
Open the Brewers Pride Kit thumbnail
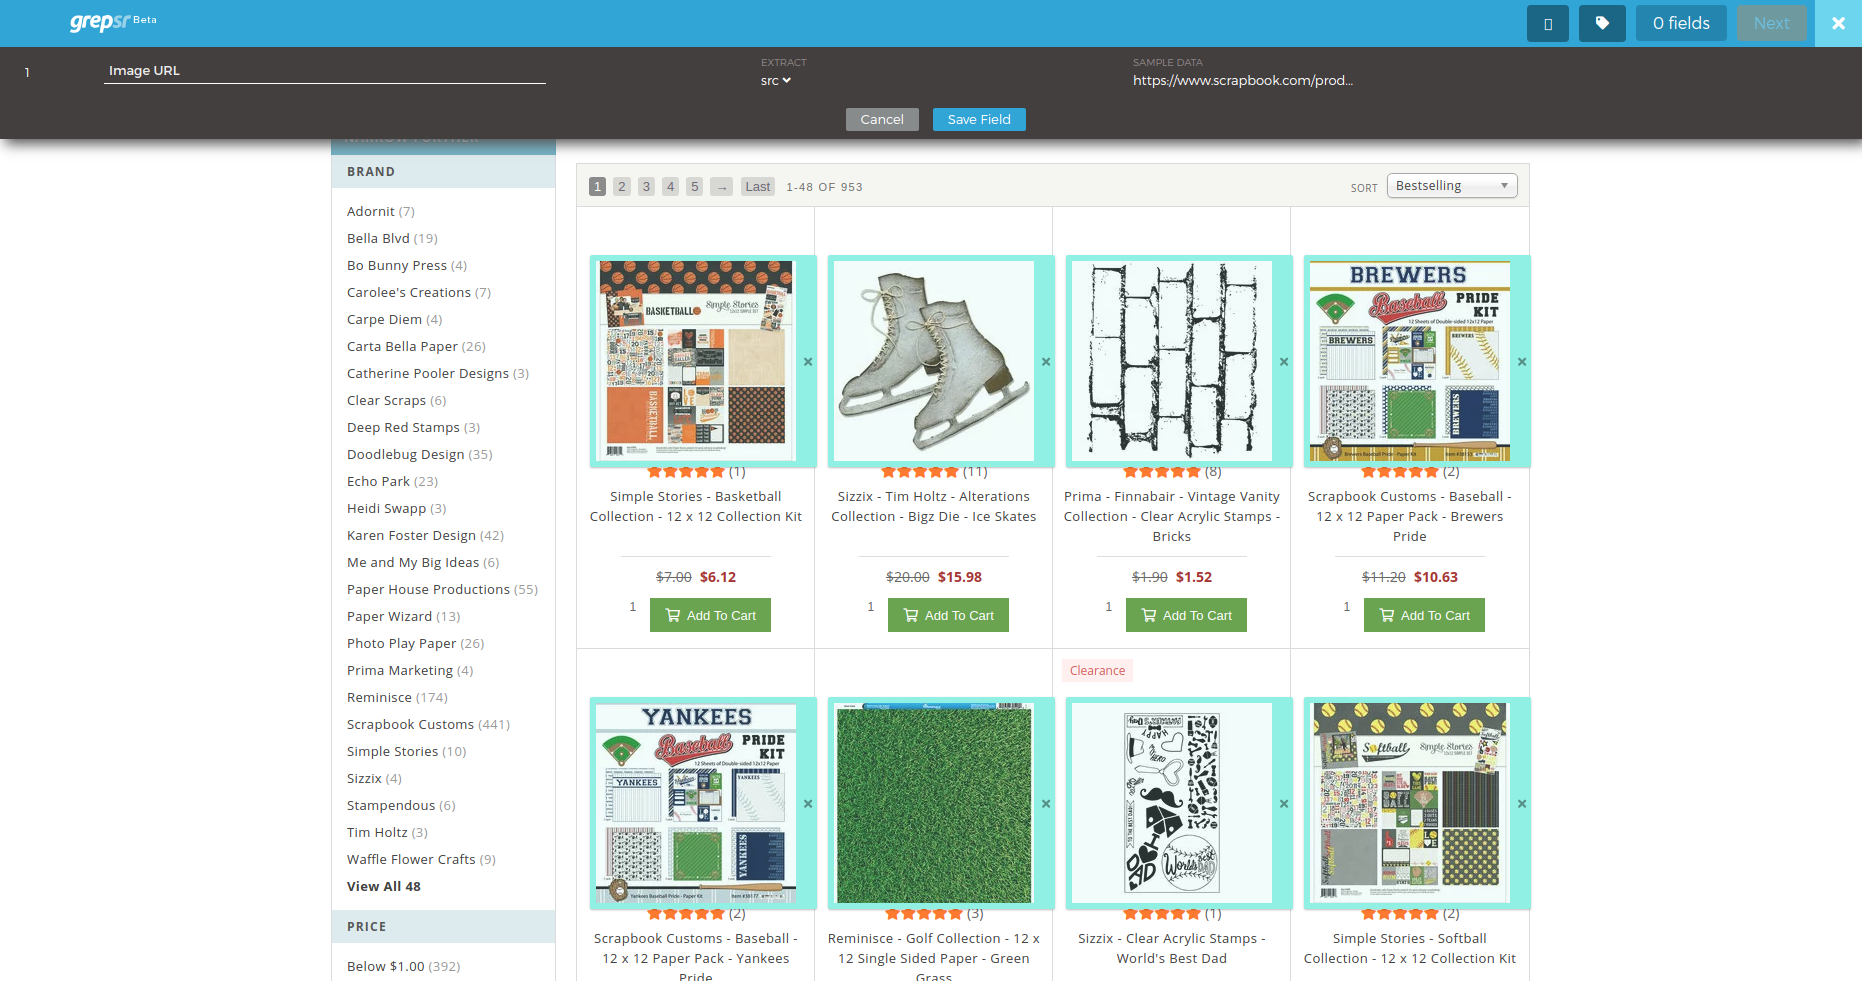[1410, 361]
